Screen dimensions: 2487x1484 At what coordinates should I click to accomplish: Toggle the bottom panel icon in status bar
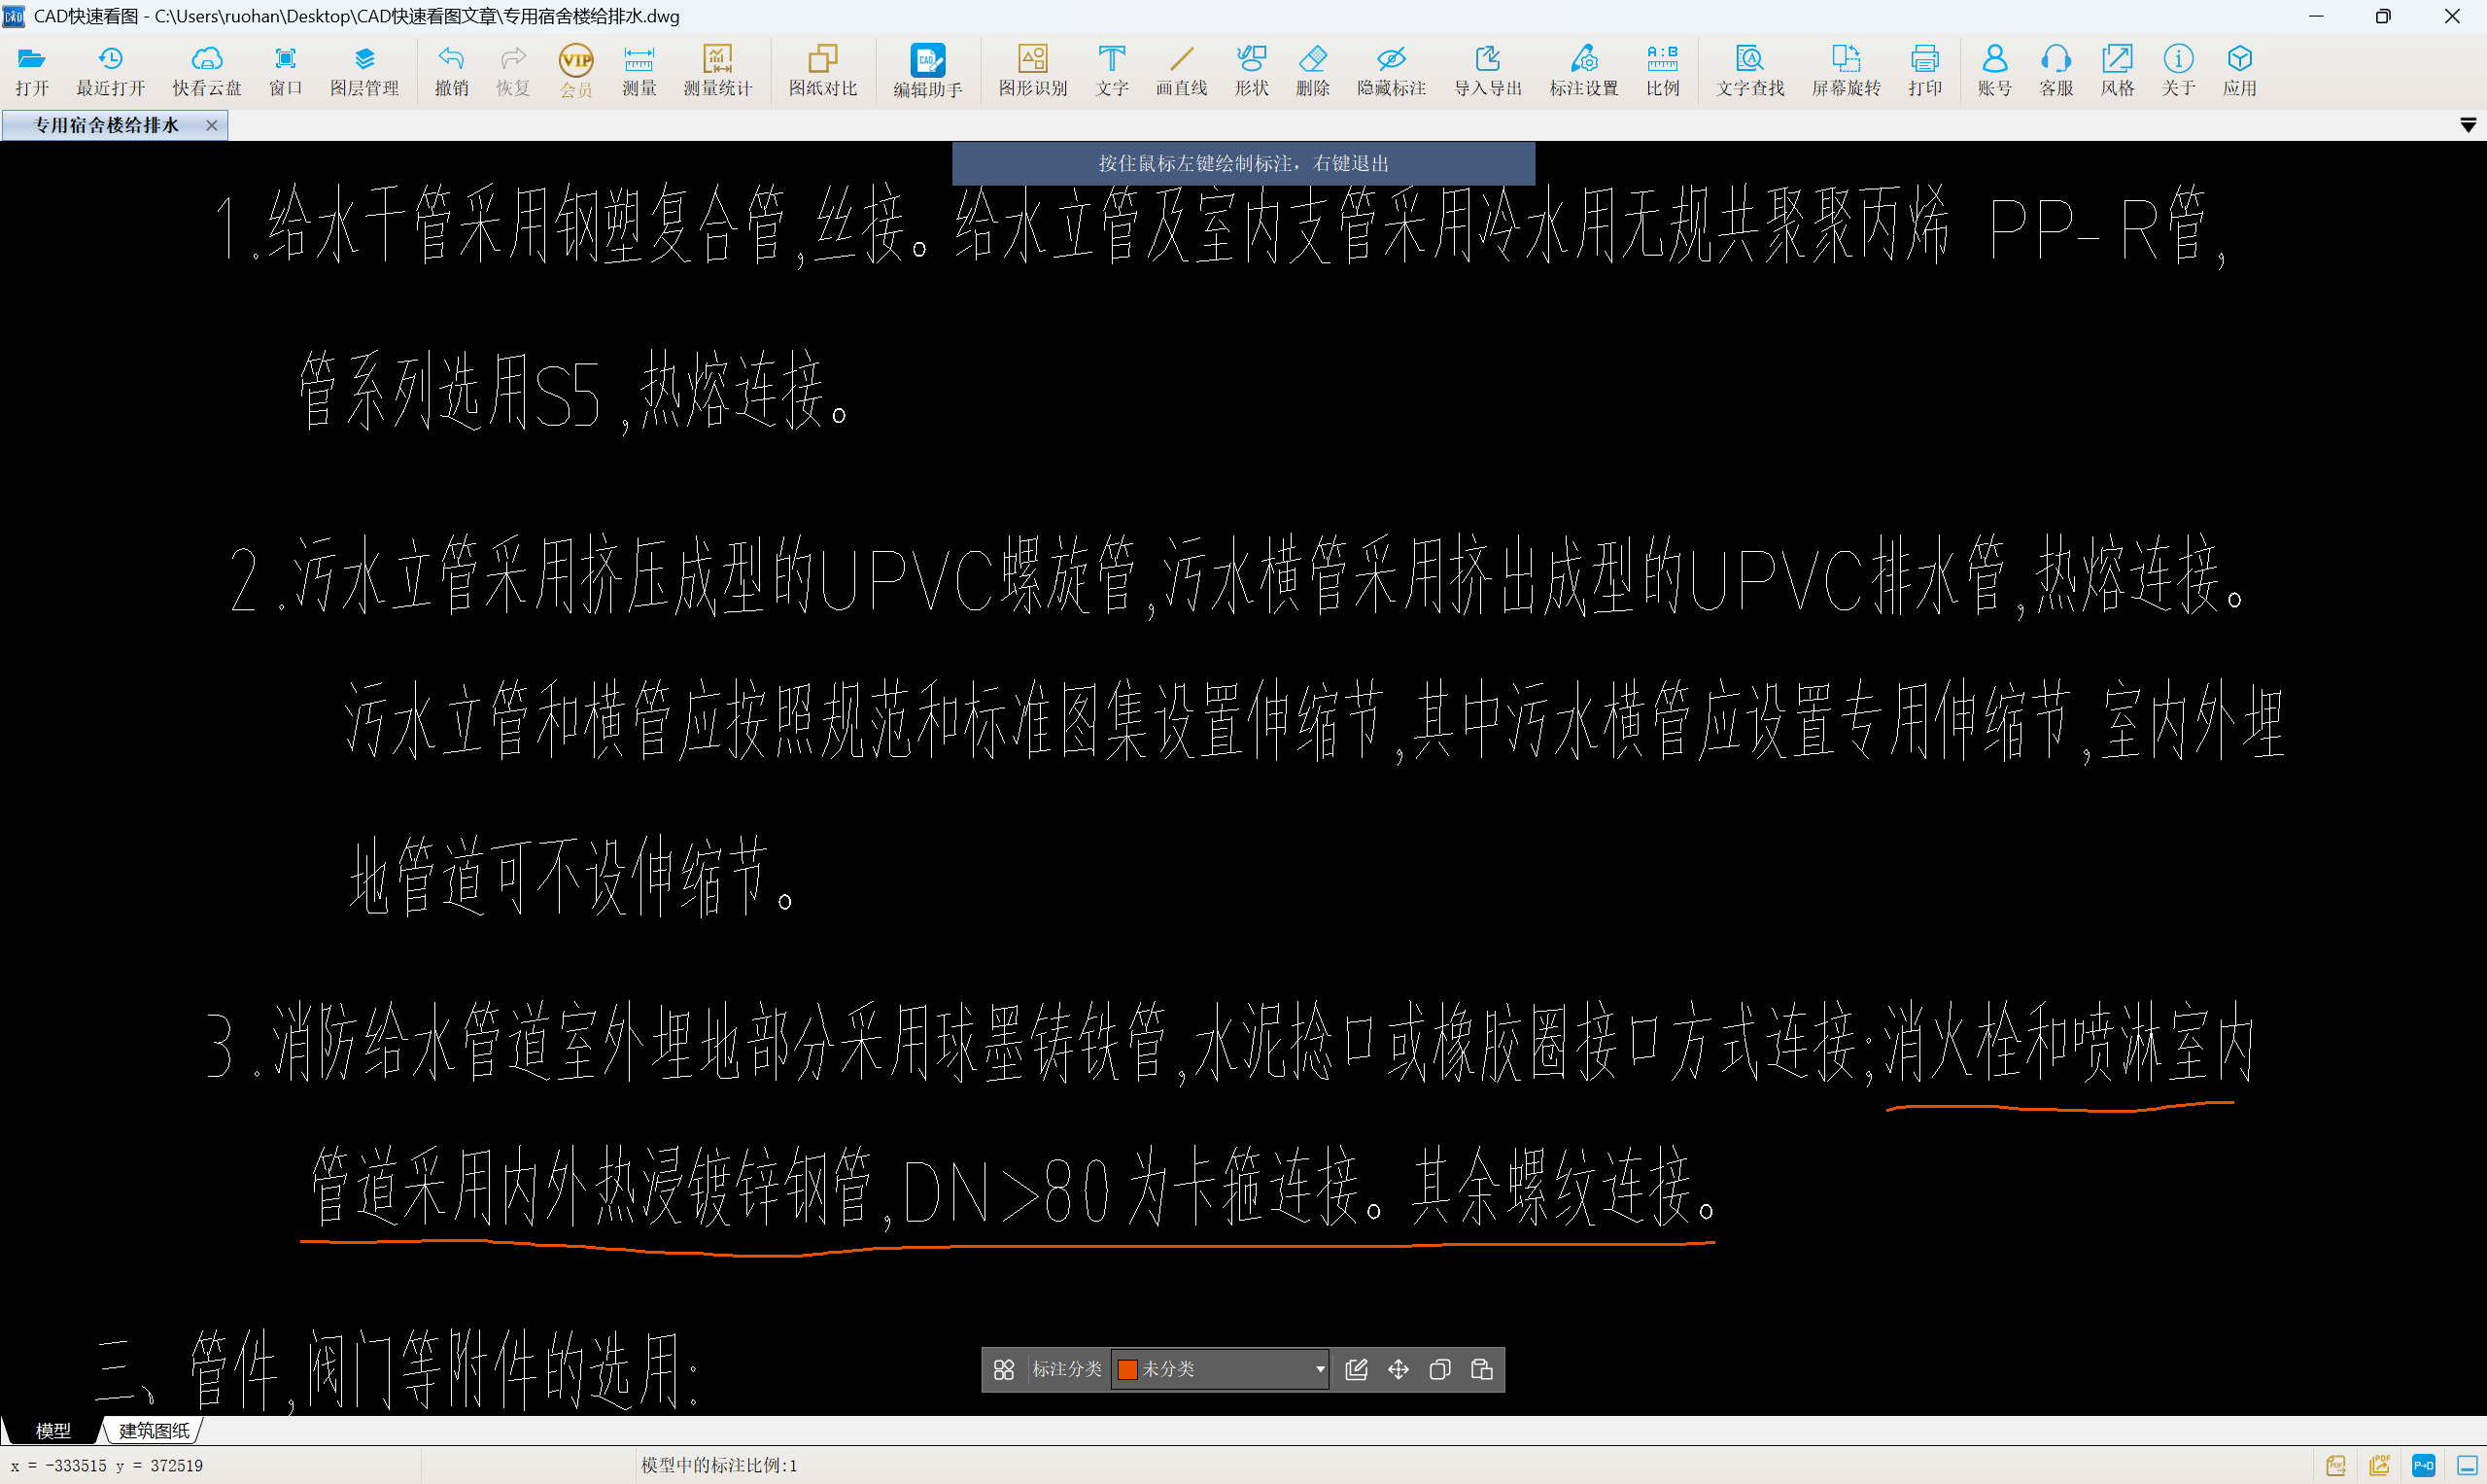[2466, 1466]
